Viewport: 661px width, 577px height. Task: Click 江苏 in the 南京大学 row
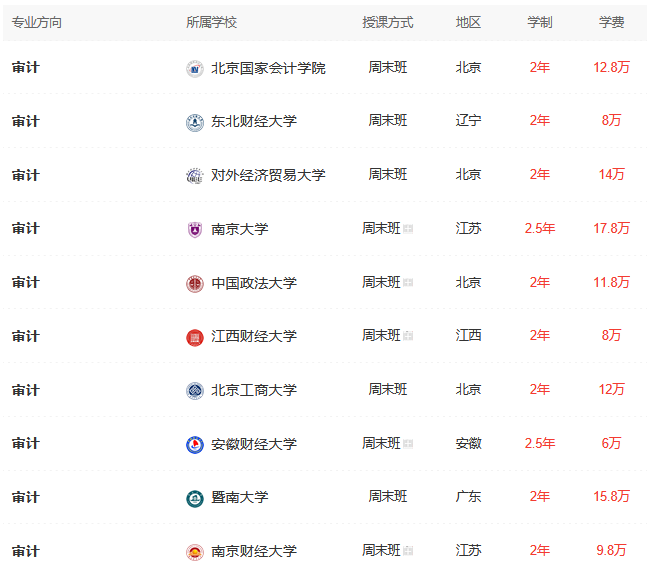pyautogui.click(x=468, y=229)
